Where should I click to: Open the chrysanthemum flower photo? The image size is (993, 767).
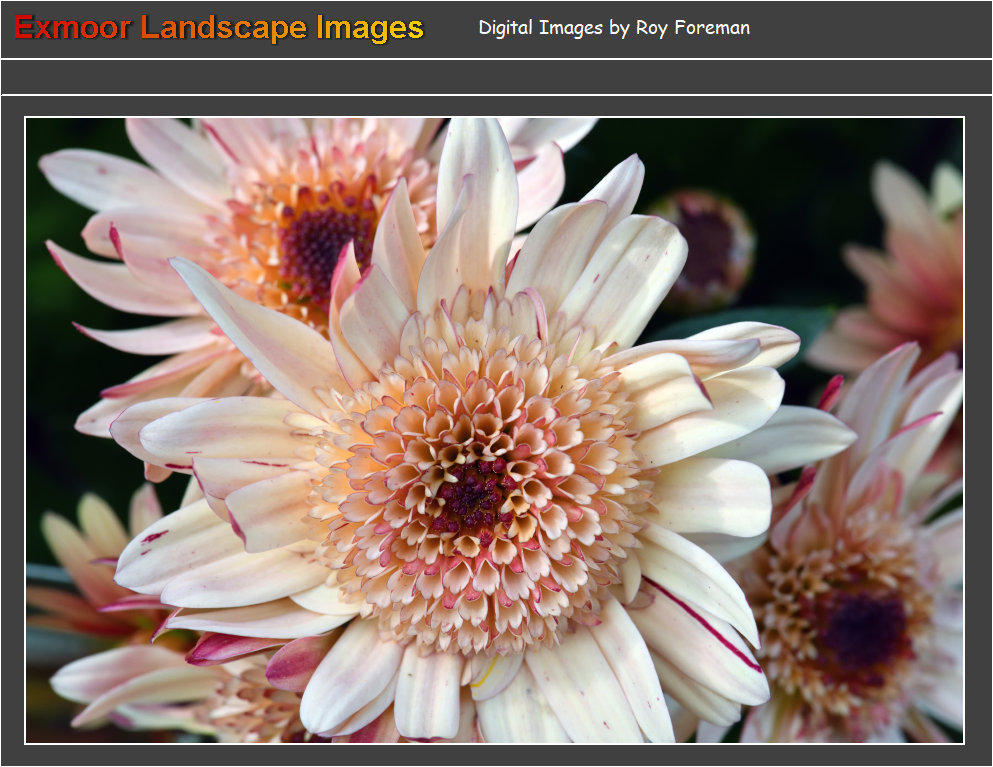(x=495, y=430)
